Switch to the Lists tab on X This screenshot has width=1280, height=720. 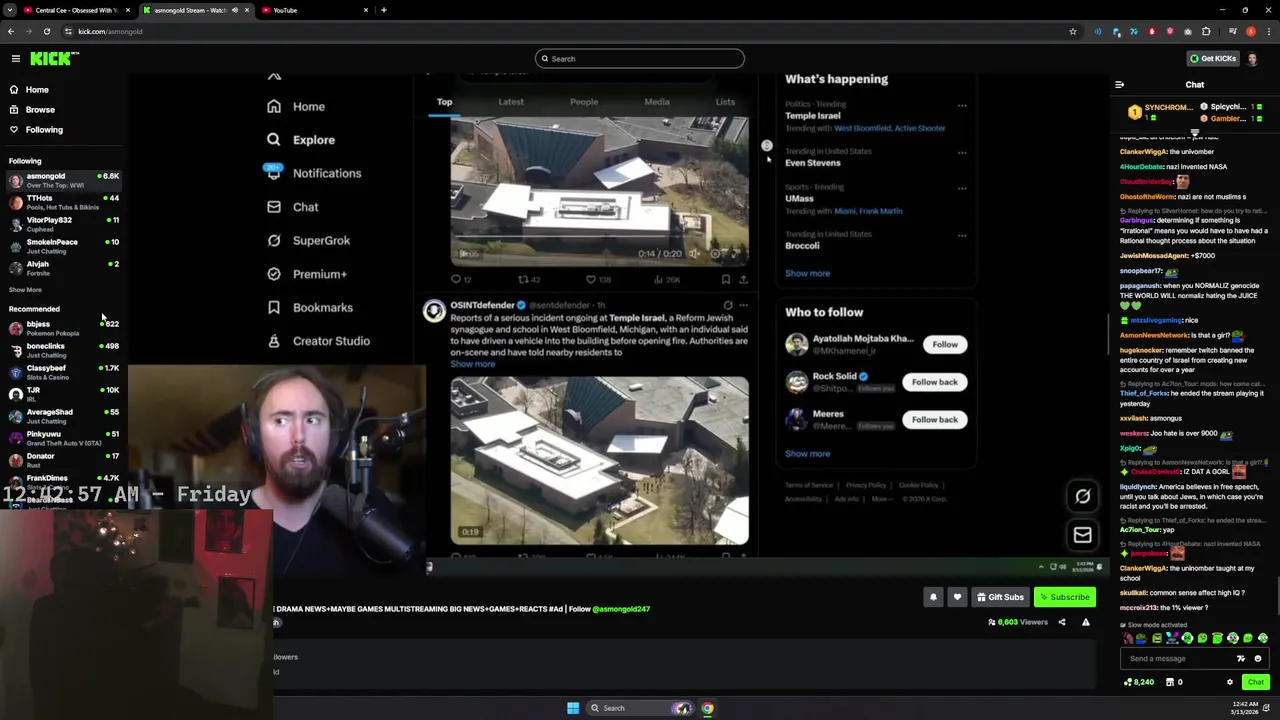[x=725, y=102]
